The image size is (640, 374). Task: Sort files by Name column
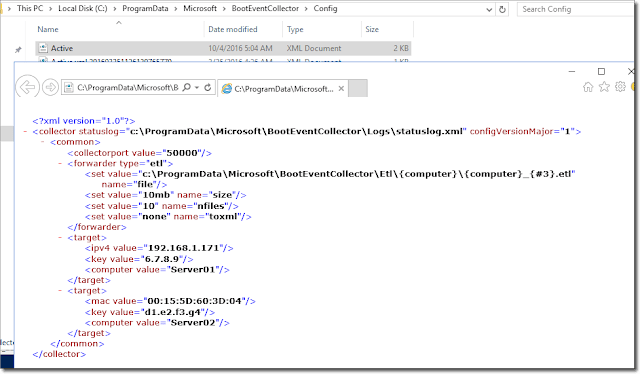coord(48,29)
